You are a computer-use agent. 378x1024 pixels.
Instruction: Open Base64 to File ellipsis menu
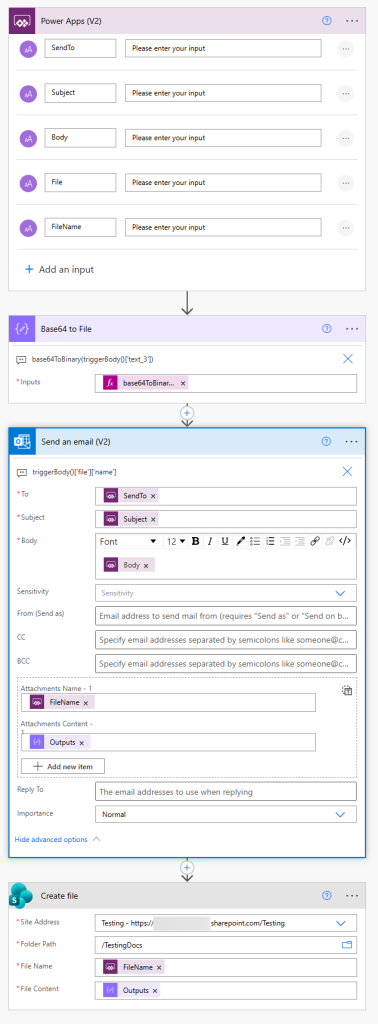click(353, 328)
